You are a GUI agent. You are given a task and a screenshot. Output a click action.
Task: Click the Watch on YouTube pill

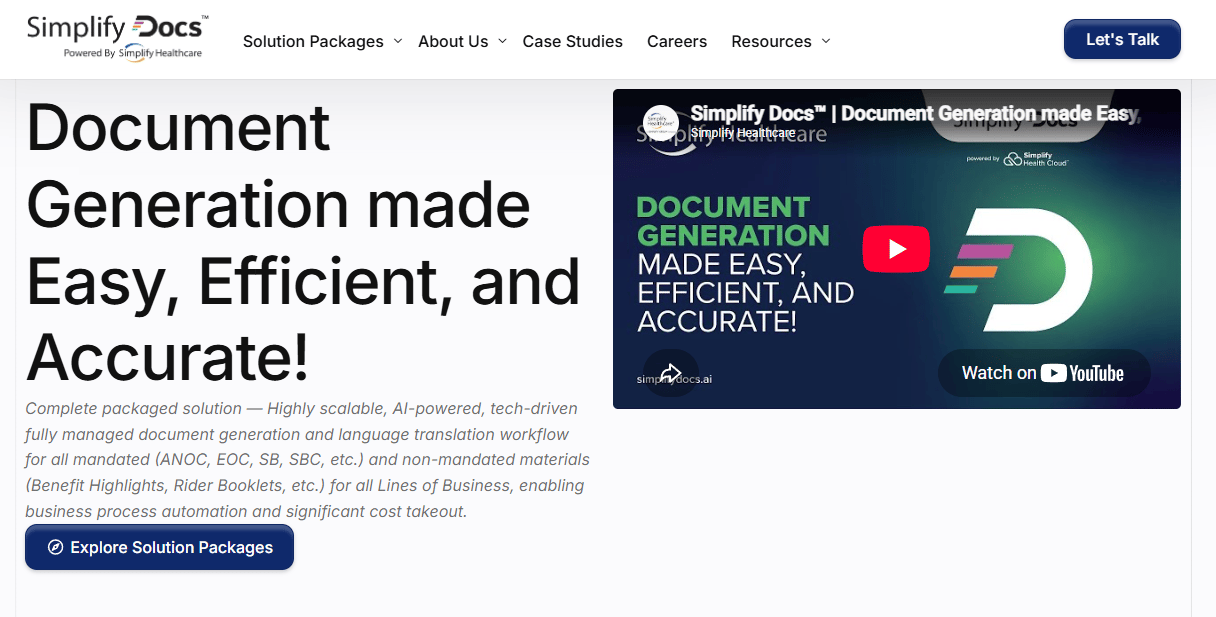tap(1044, 373)
